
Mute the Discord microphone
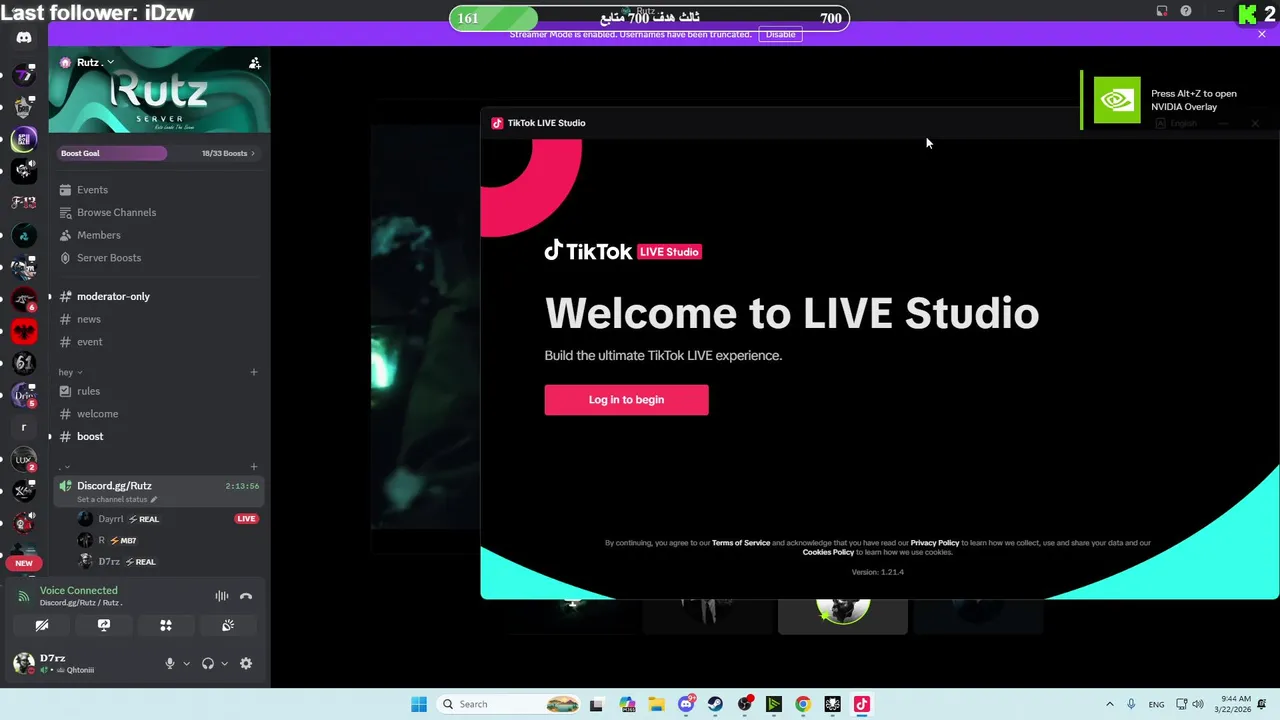point(170,664)
